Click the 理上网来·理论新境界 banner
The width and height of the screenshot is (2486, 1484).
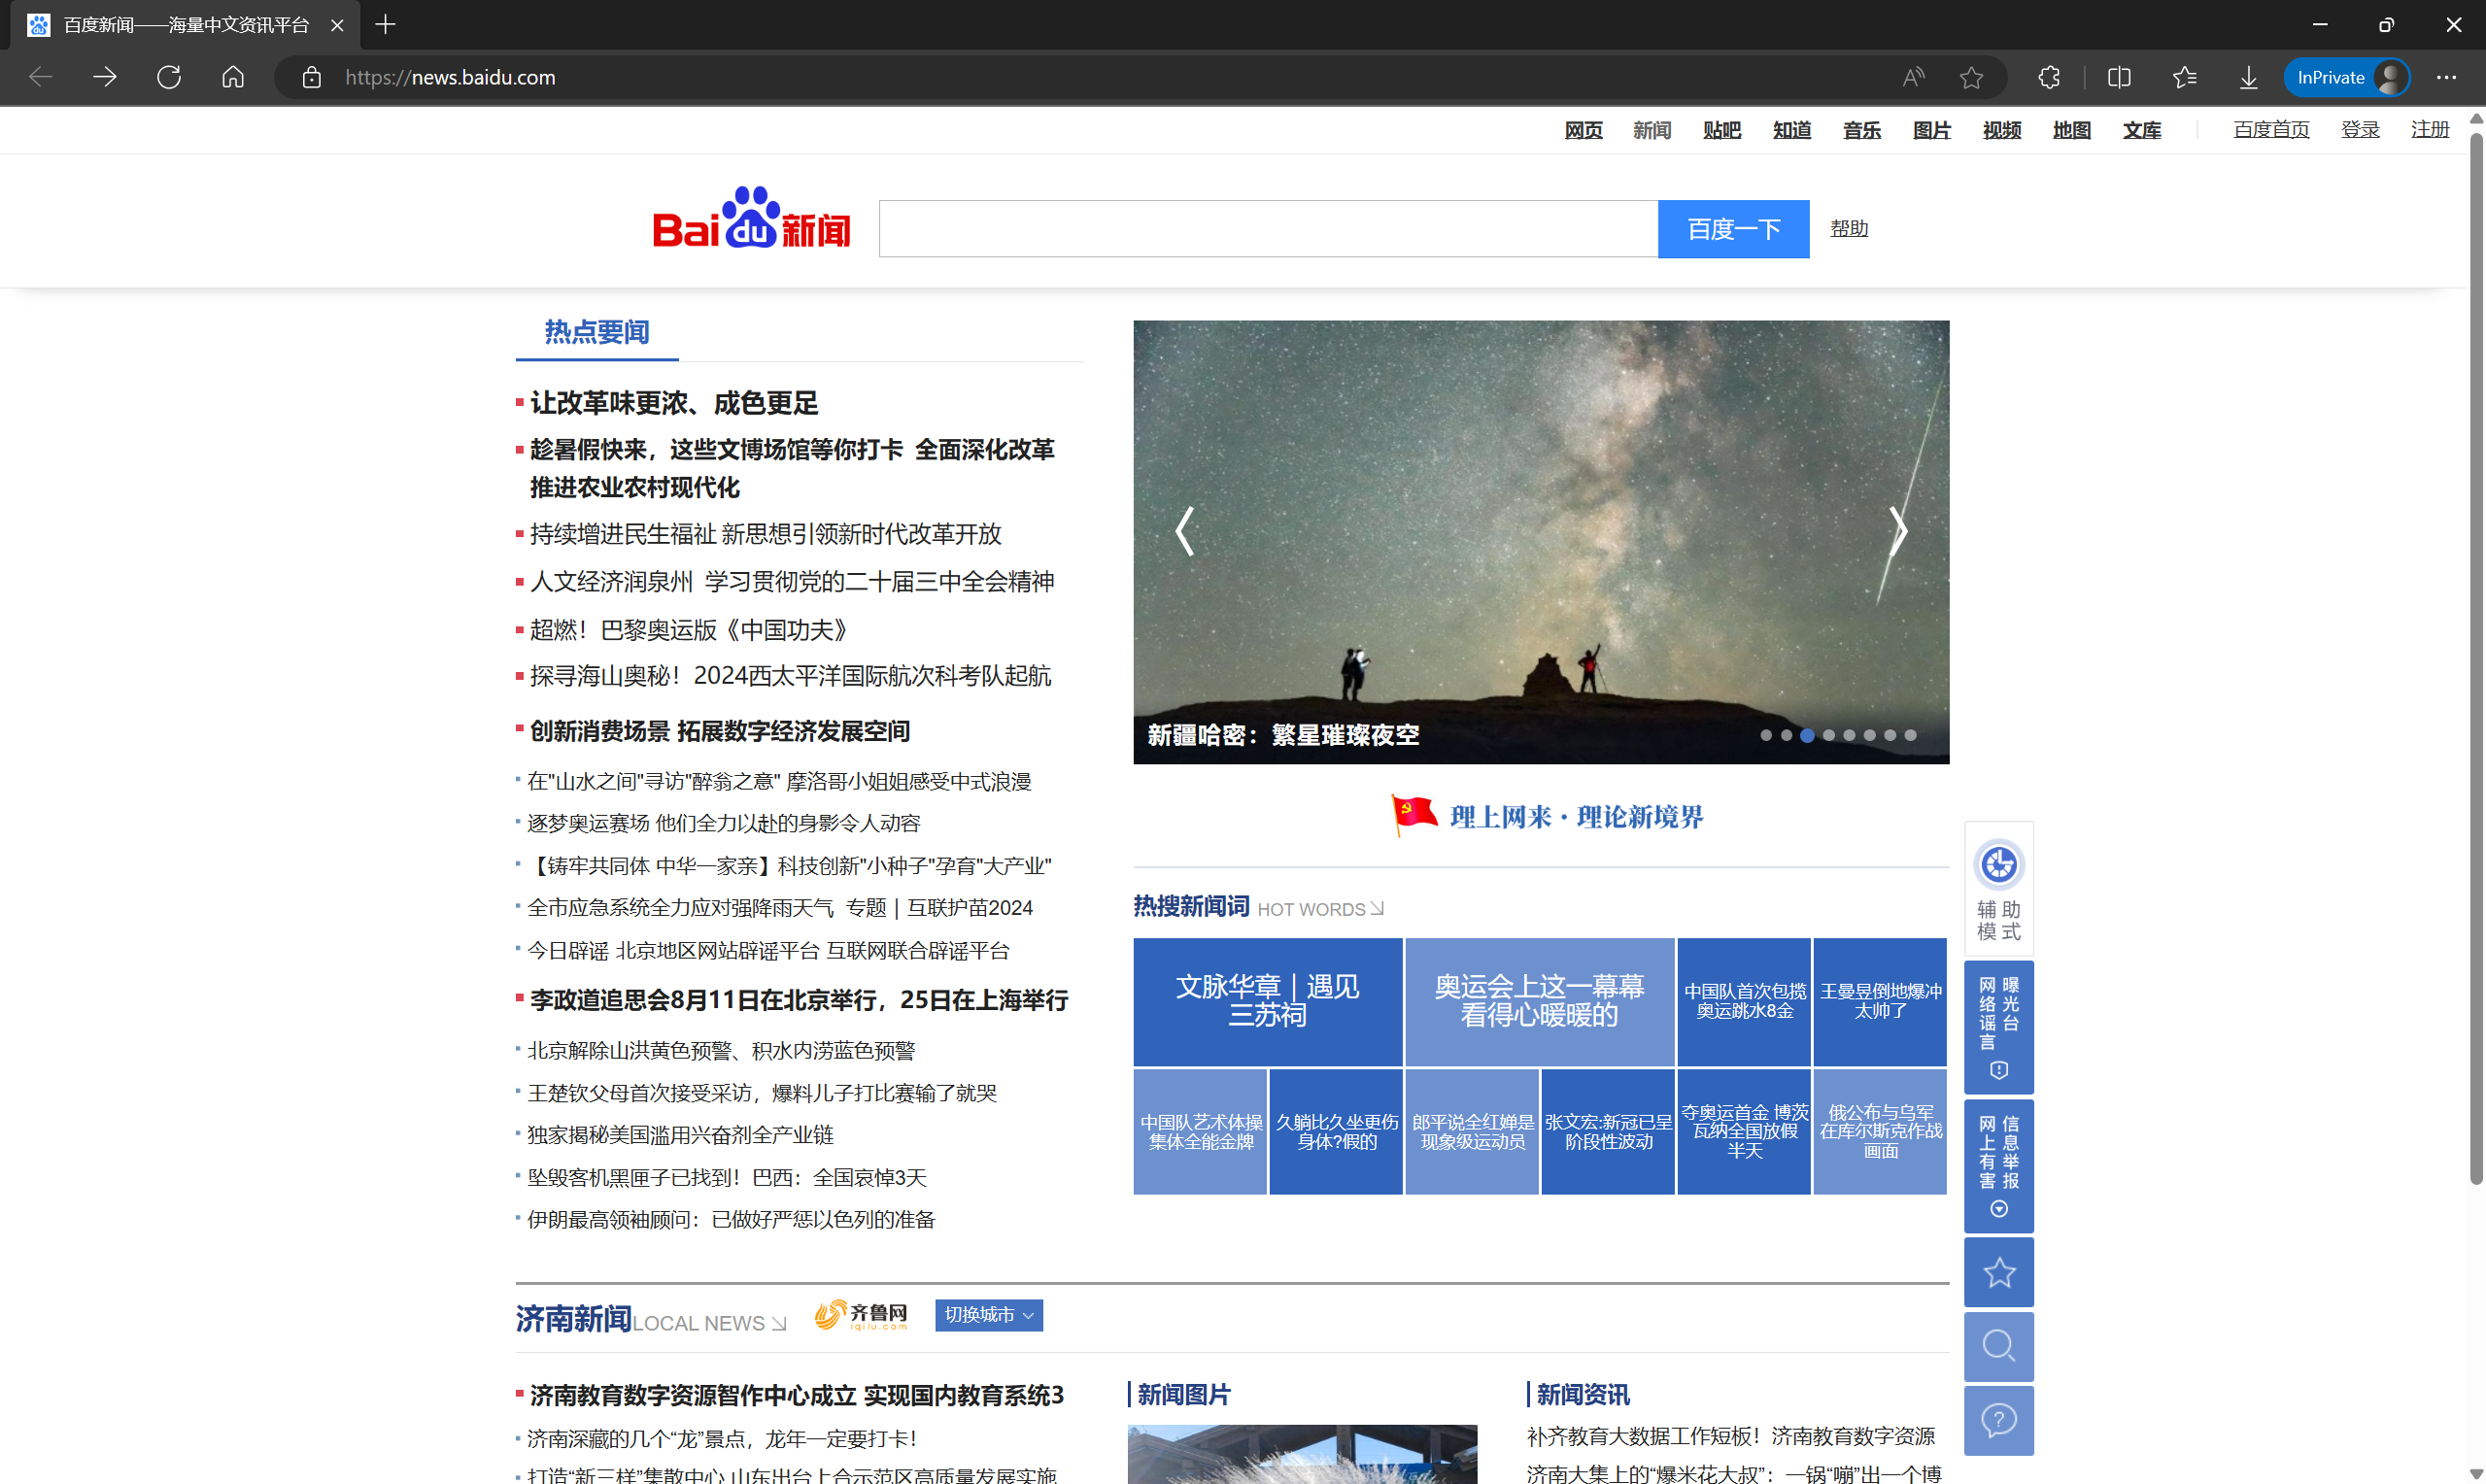[1548, 816]
